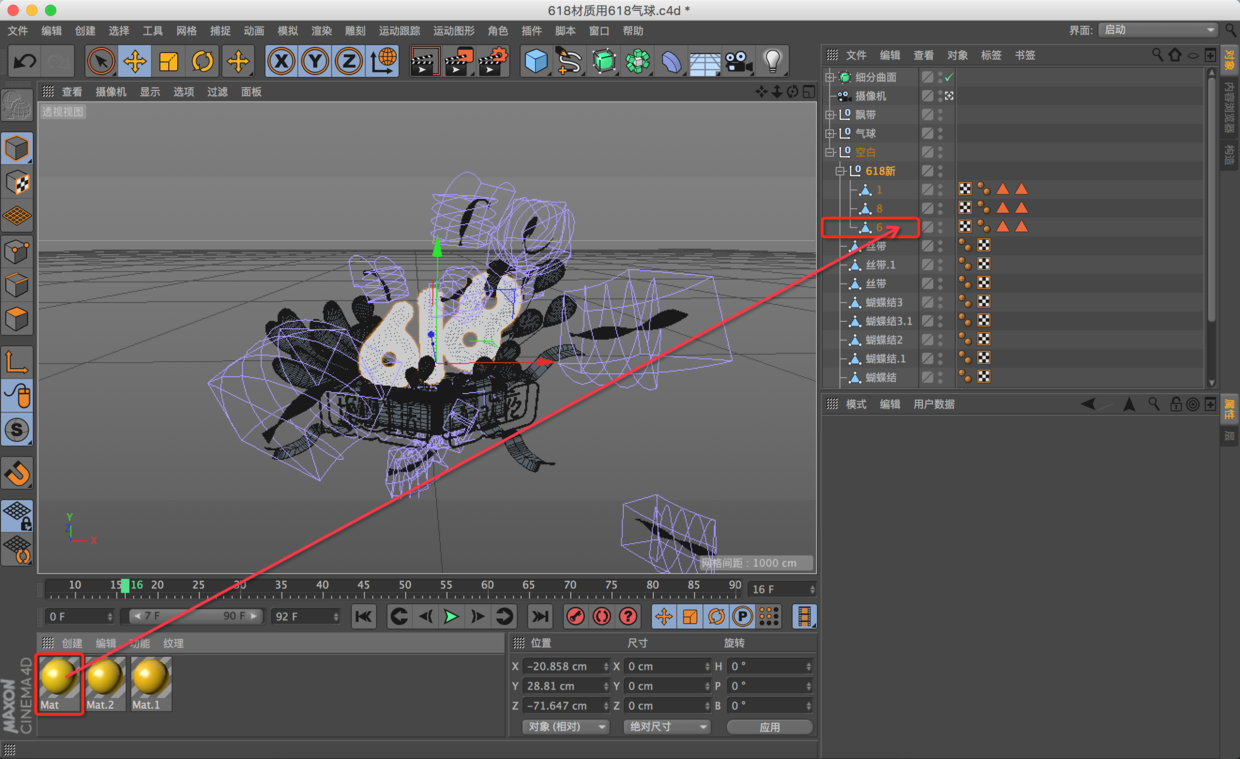Screen dimensions: 1240x759
Task: Click the Record Active Objects button
Action: [x=575, y=616]
